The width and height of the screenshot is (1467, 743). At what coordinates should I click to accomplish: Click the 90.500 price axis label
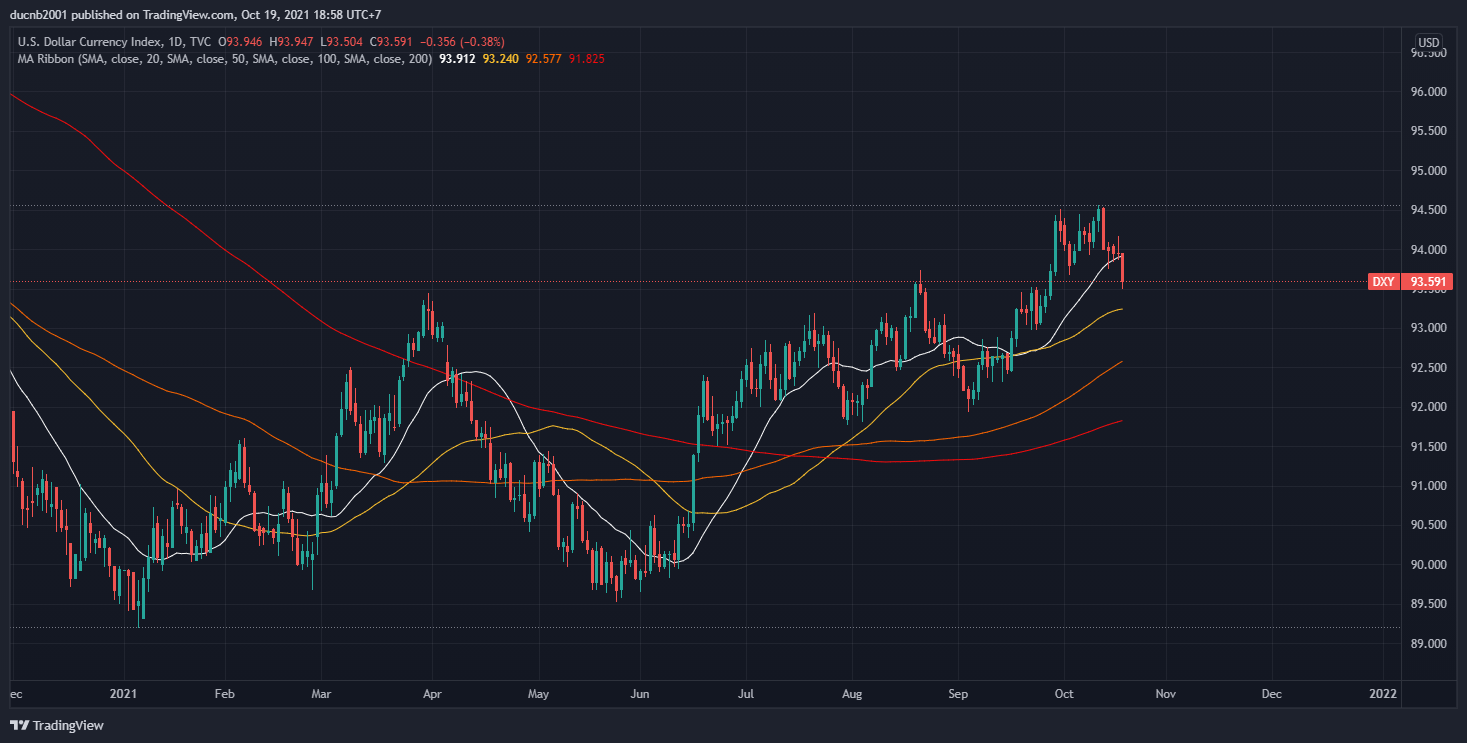1429,525
